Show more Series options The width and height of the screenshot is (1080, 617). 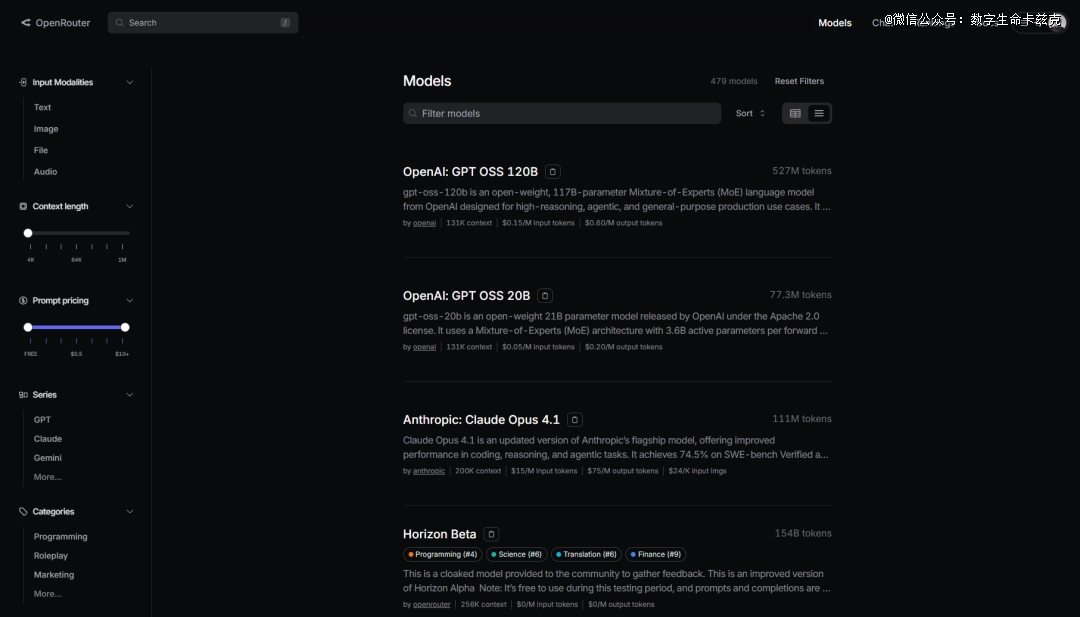pos(48,477)
